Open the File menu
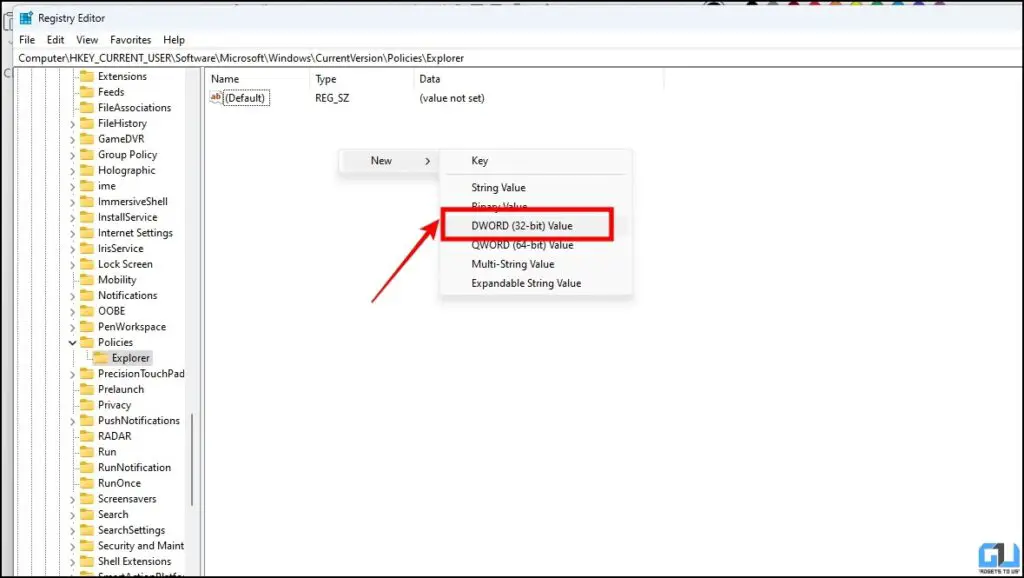Image resolution: width=1024 pixels, height=578 pixels. tap(27, 40)
